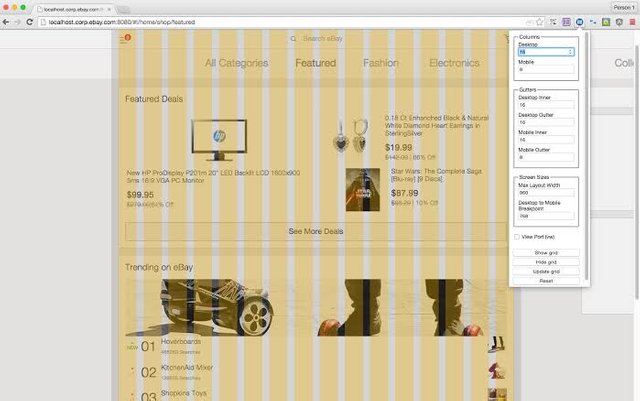Open Star Wars: The Complete Saga link
The image size is (640, 401).
pyautogui.click(x=436, y=175)
